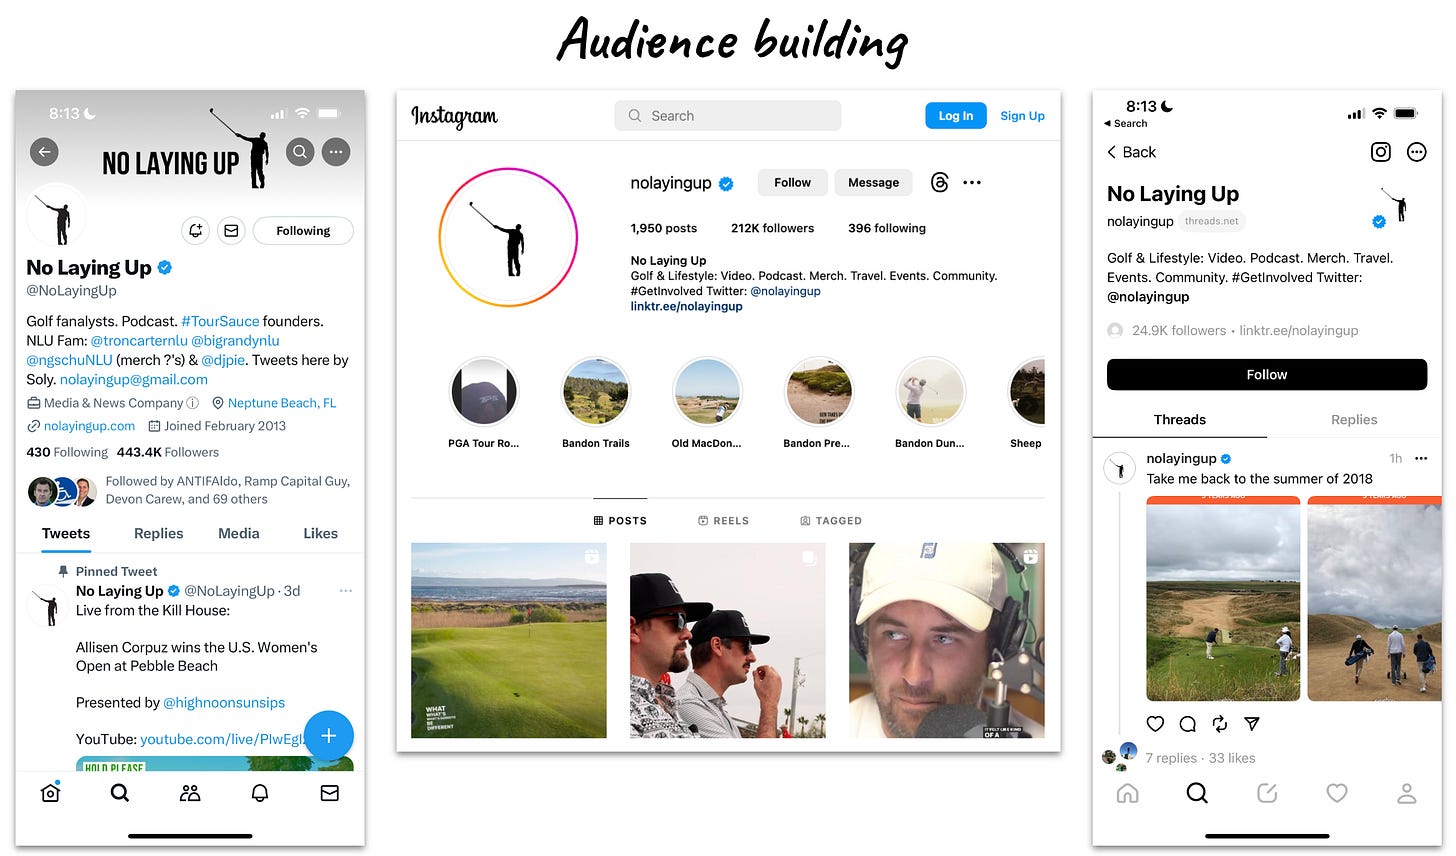
Task: Select the Instagram TAGGED tab
Action: (x=831, y=520)
